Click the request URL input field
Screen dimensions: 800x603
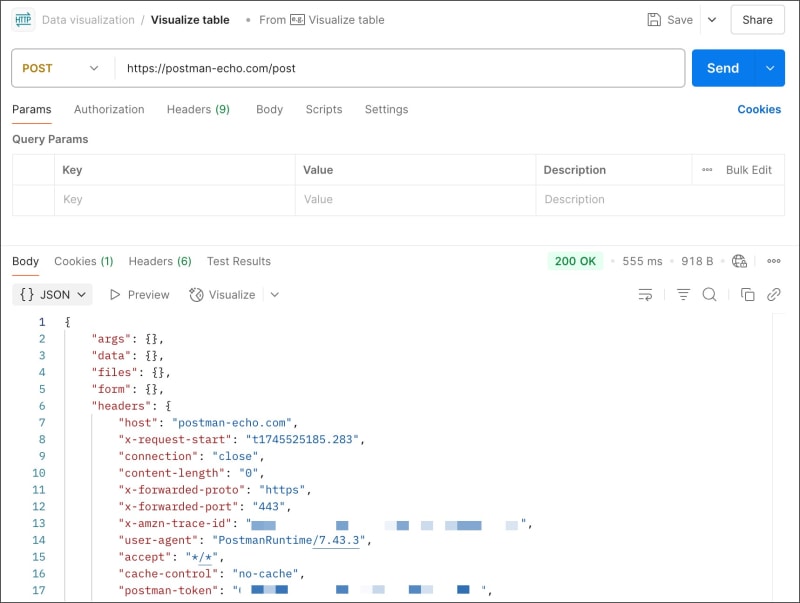pos(399,68)
